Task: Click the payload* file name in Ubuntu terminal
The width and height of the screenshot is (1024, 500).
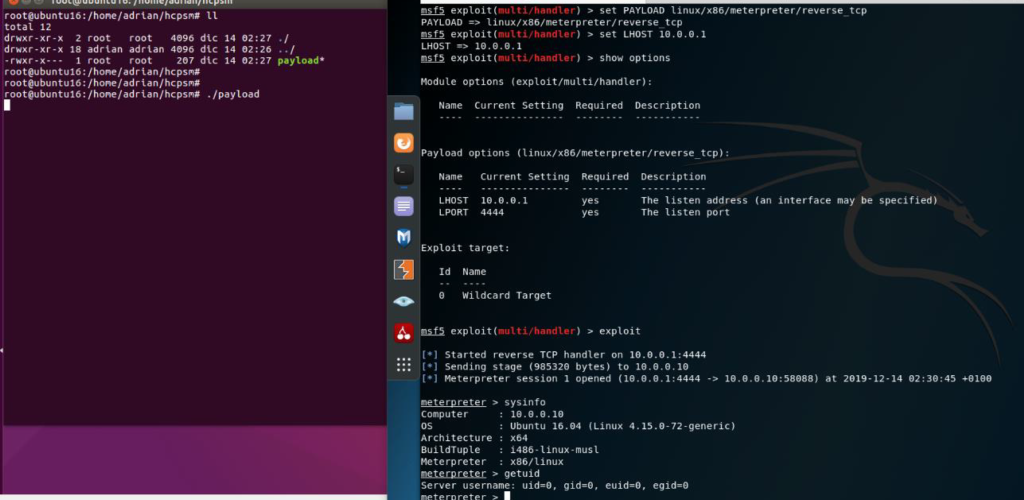Action: coord(300,61)
